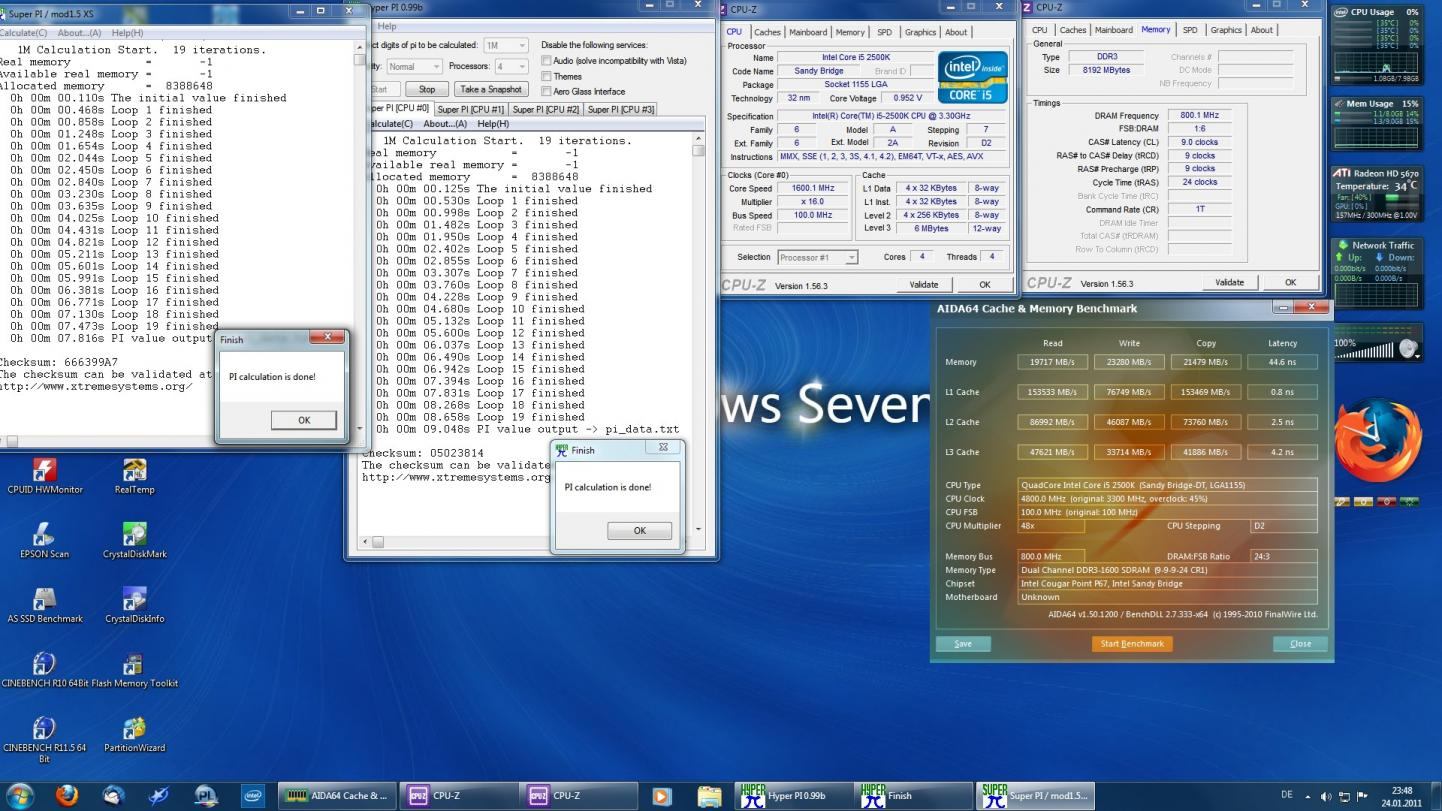Open AS SSD Benchmark desktop icon

[x=45, y=605]
